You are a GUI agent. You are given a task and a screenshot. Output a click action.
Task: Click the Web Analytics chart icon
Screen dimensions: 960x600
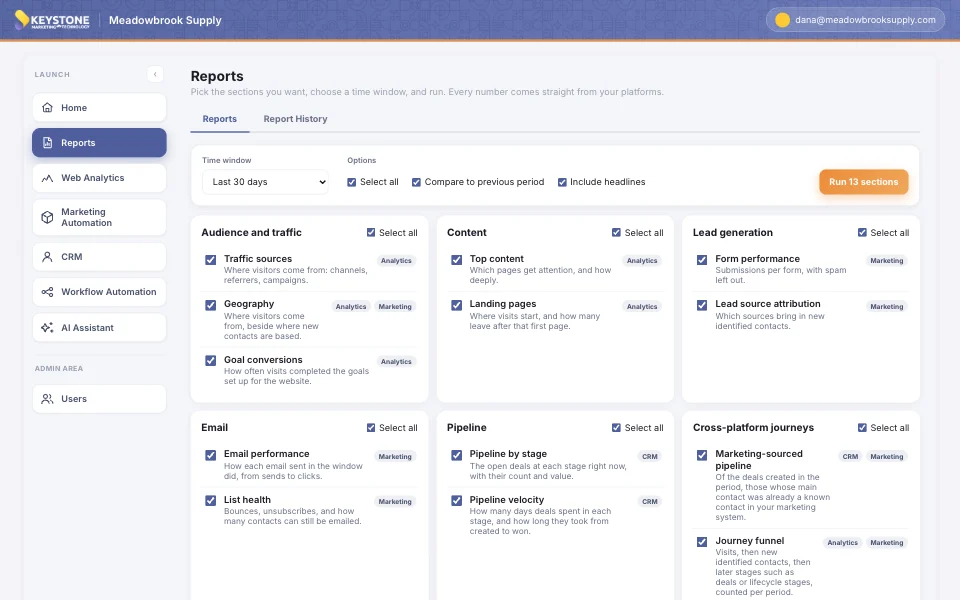tap(47, 178)
